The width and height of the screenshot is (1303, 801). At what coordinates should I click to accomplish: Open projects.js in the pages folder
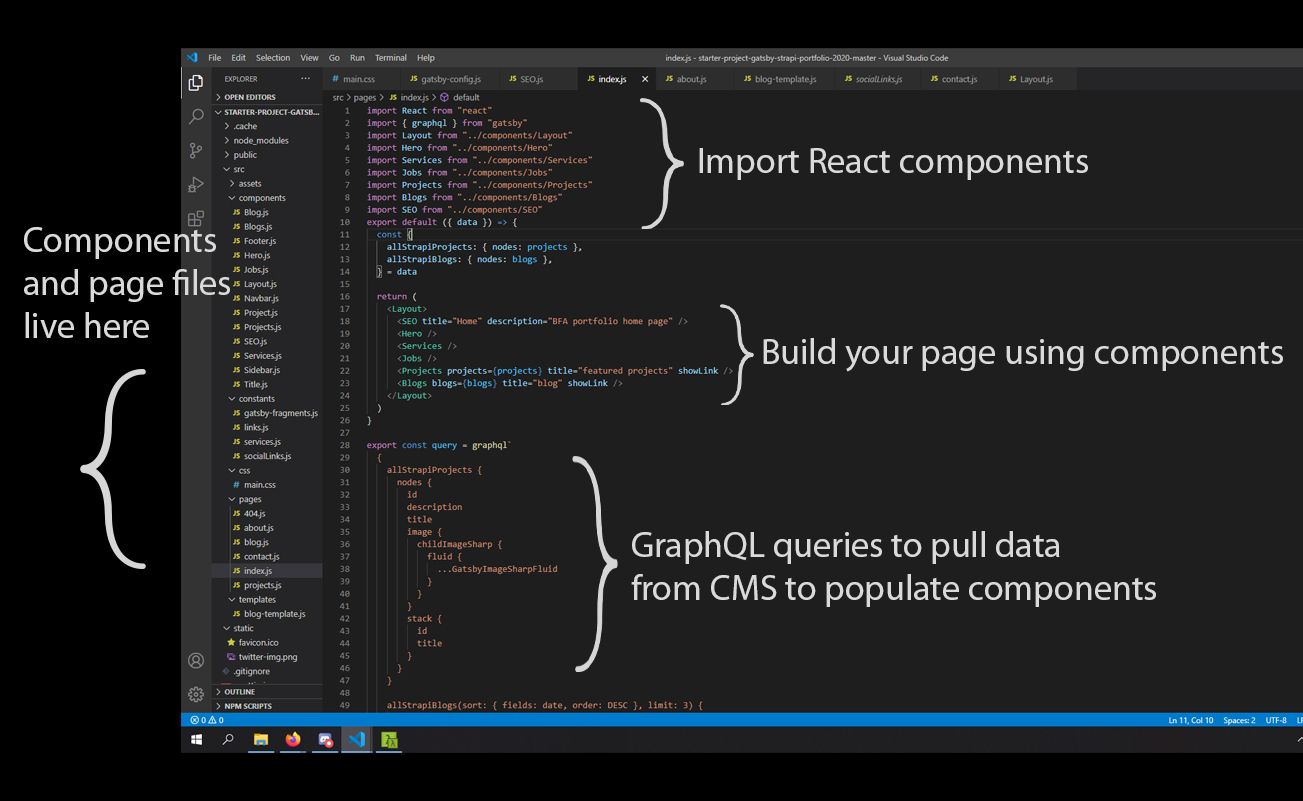pyautogui.click(x=267, y=585)
